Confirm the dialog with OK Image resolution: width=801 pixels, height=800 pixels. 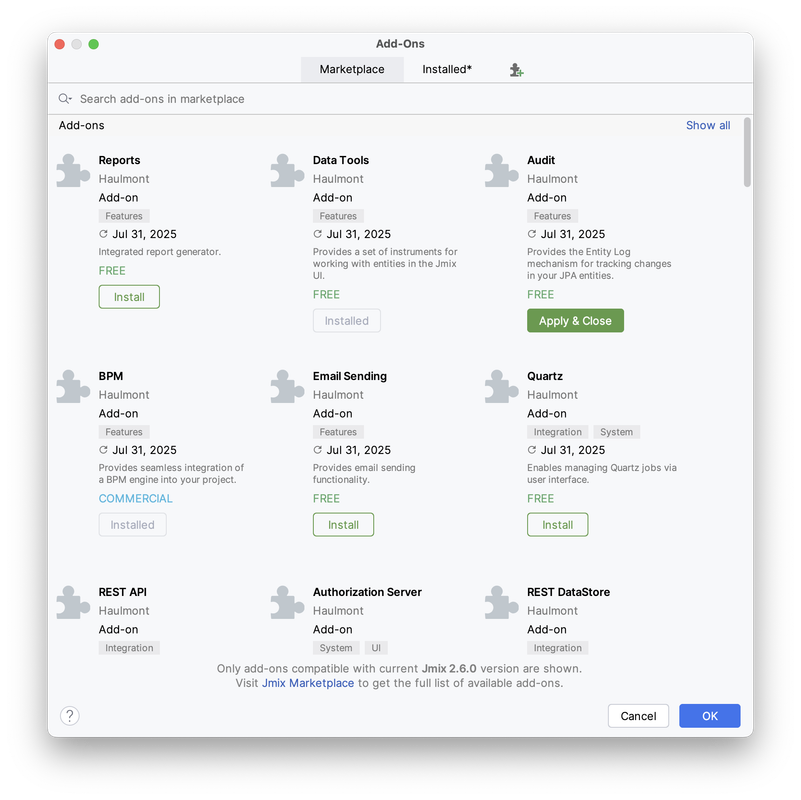pyautogui.click(x=710, y=716)
